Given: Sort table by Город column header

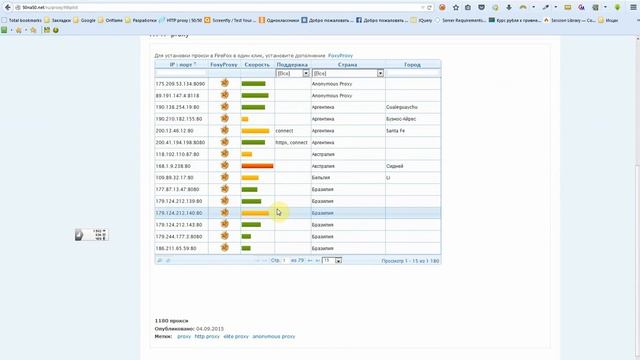Looking at the screenshot, I should (x=413, y=64).
